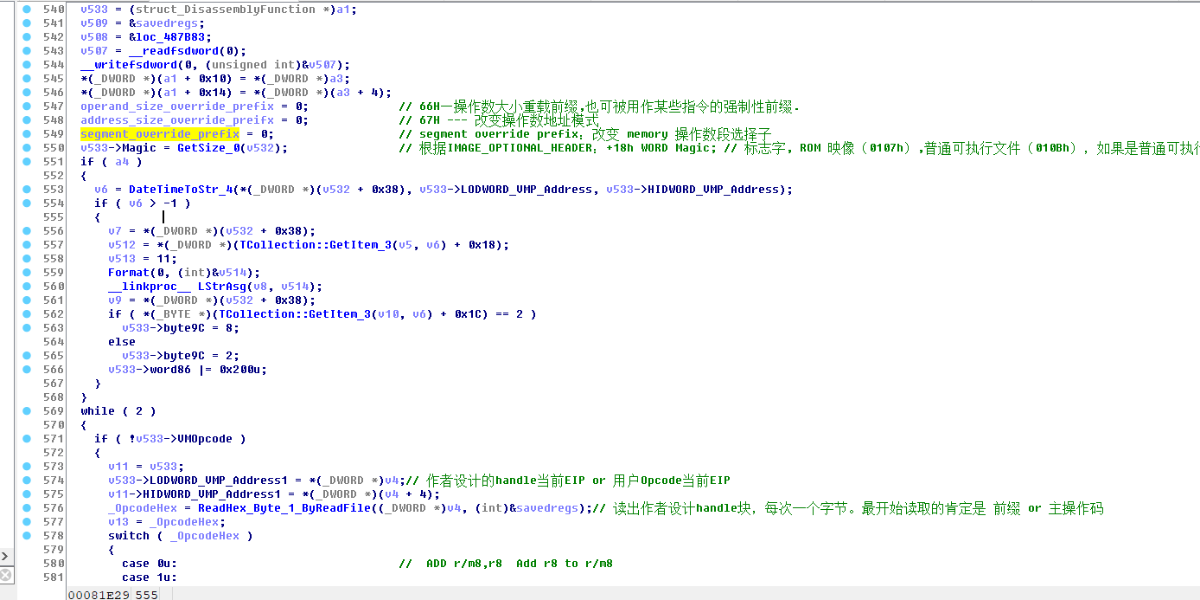
Task: Click the IMAGE_OPTIONAL_HEADER Magic comment
Action: tap(798, 148)
